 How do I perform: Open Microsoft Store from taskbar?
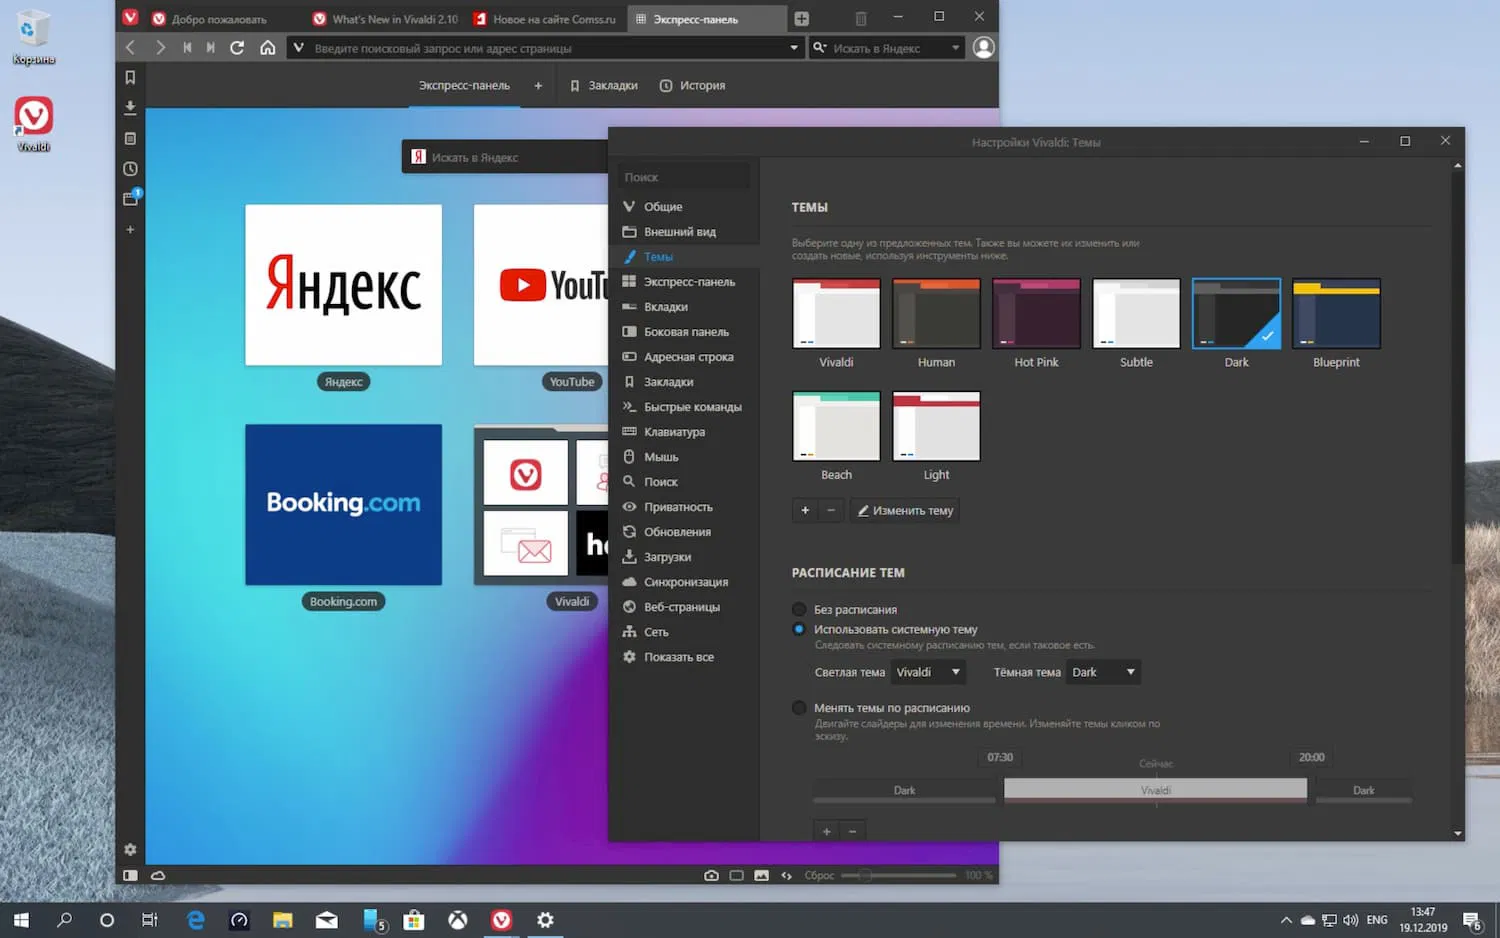414,920
